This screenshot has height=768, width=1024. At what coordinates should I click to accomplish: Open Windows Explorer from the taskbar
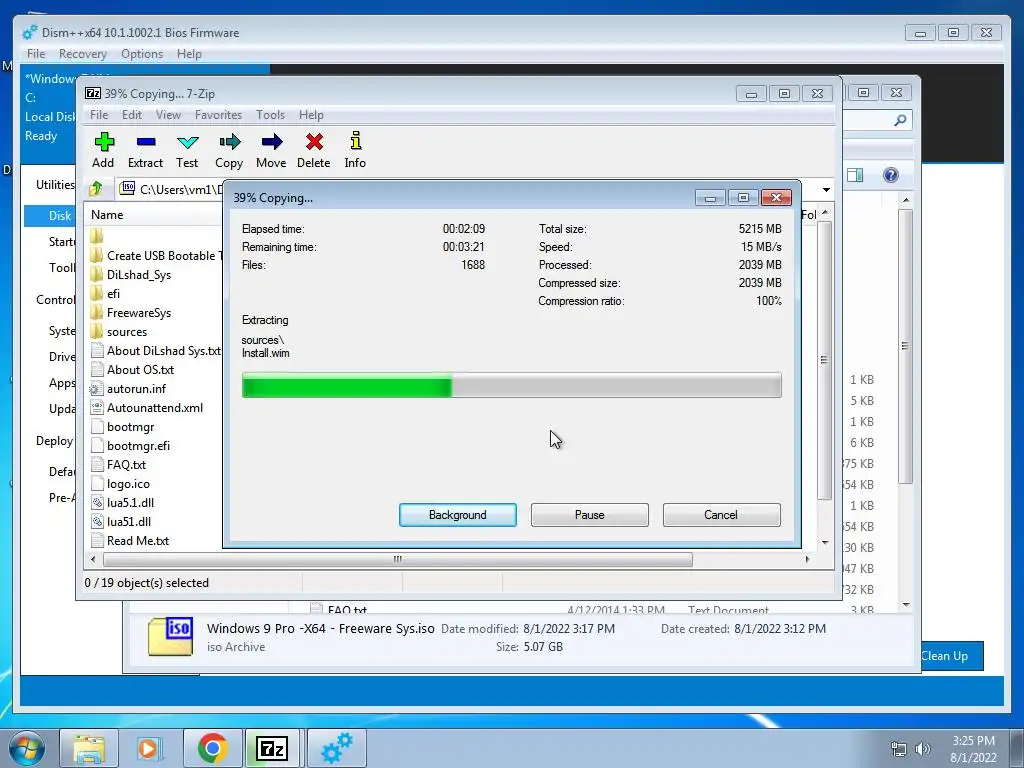coord(89,748)
